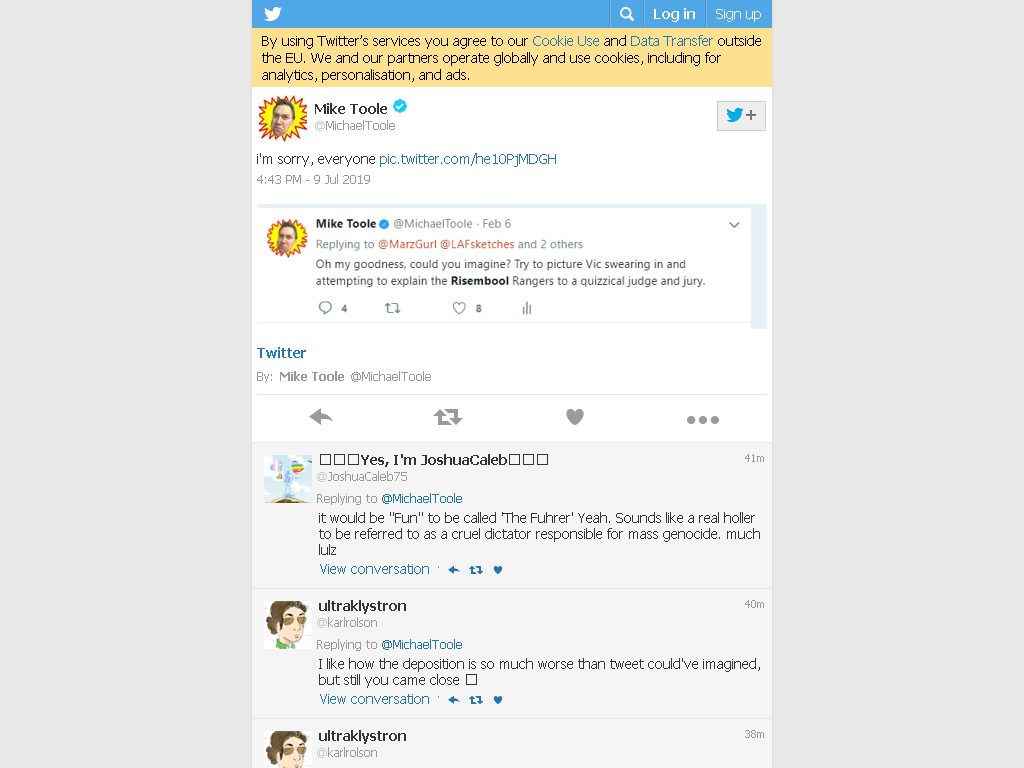Like JoshuaCaleb's reply with small heart
The image size is (1024, 768).
coord(498,569)
